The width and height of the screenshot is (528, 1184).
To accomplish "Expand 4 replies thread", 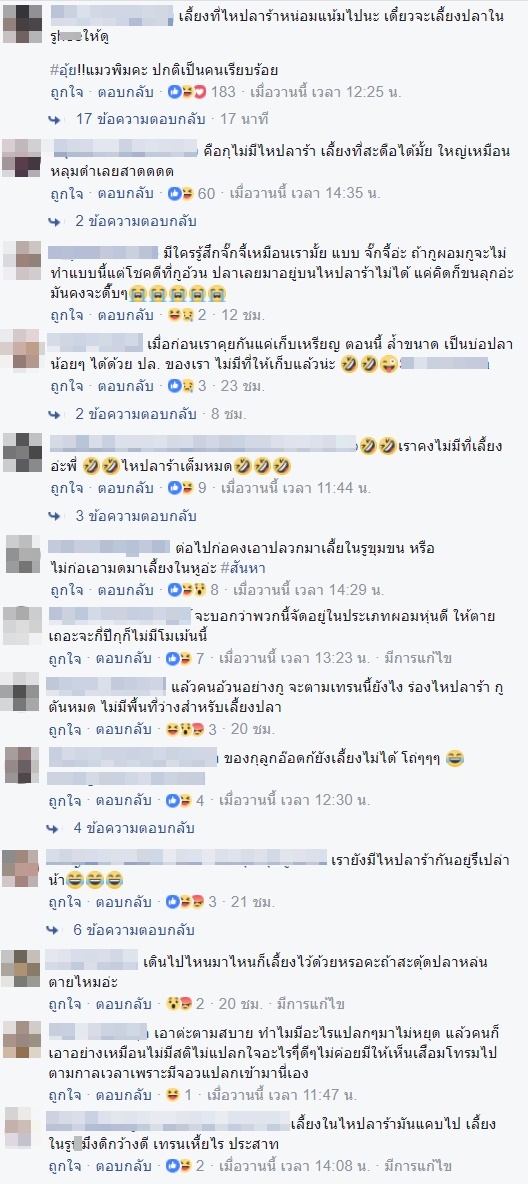I will [x=134, y=828].
